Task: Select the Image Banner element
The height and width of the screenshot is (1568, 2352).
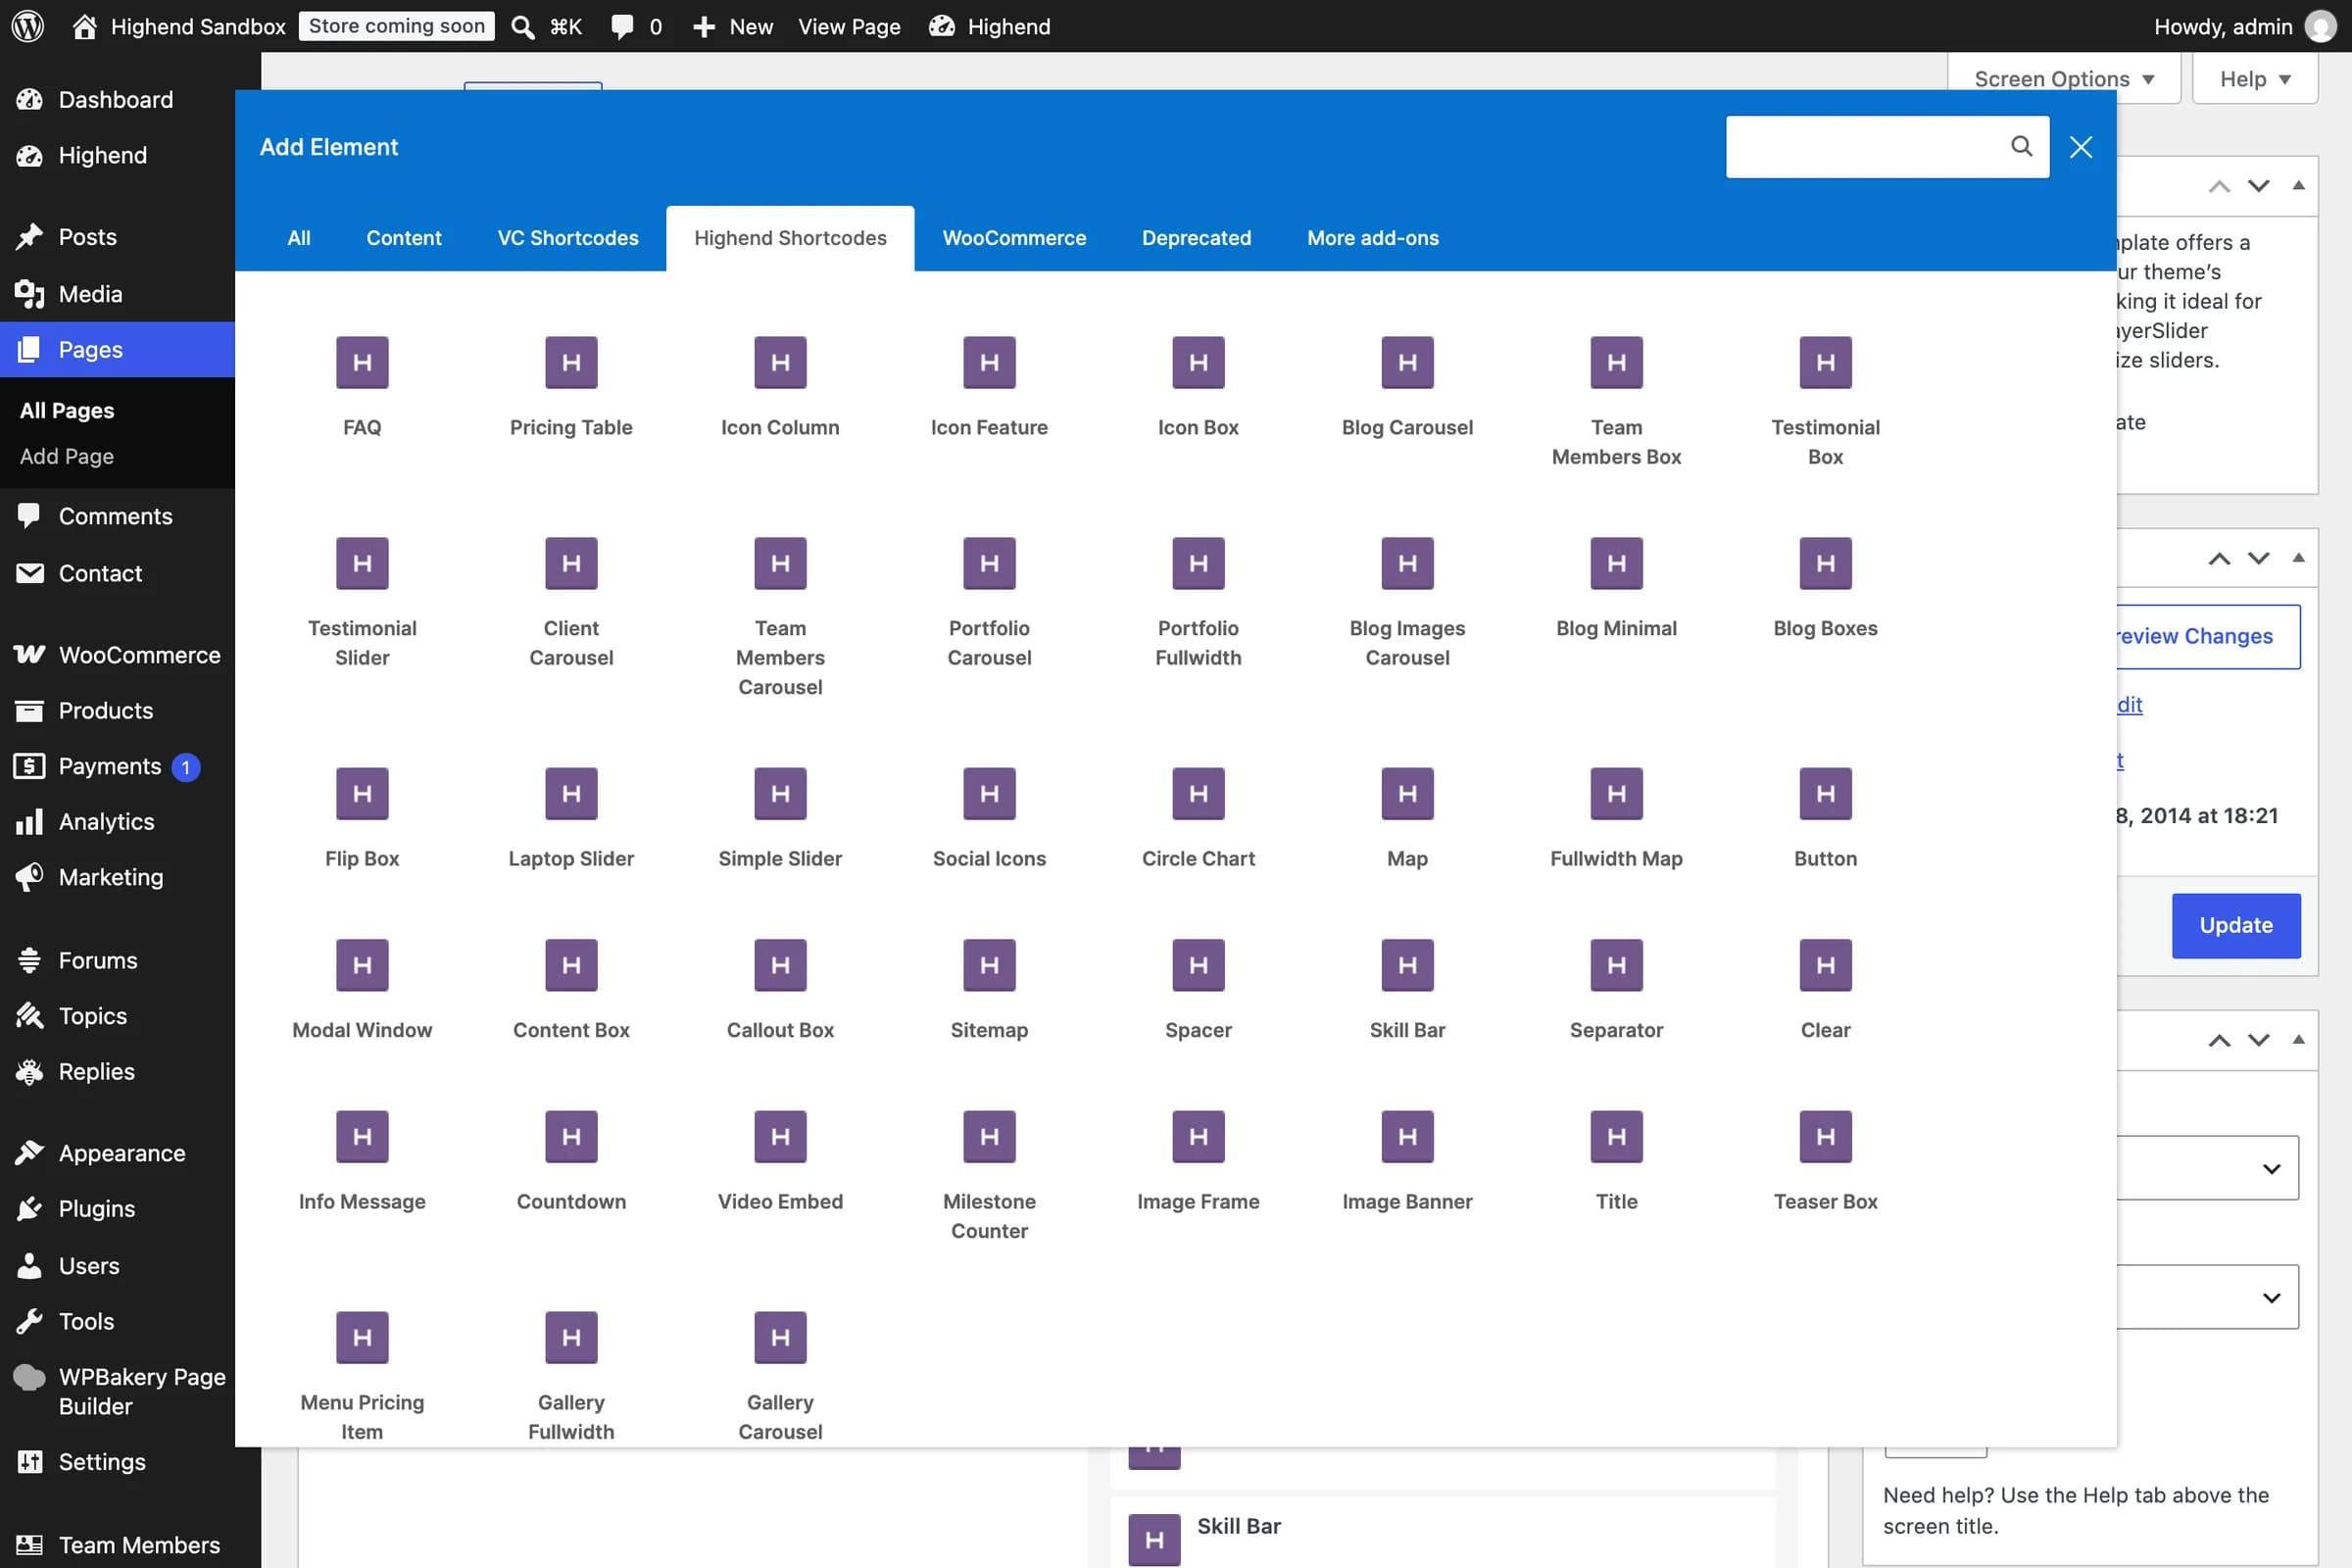Action: click(1407, 1162)
